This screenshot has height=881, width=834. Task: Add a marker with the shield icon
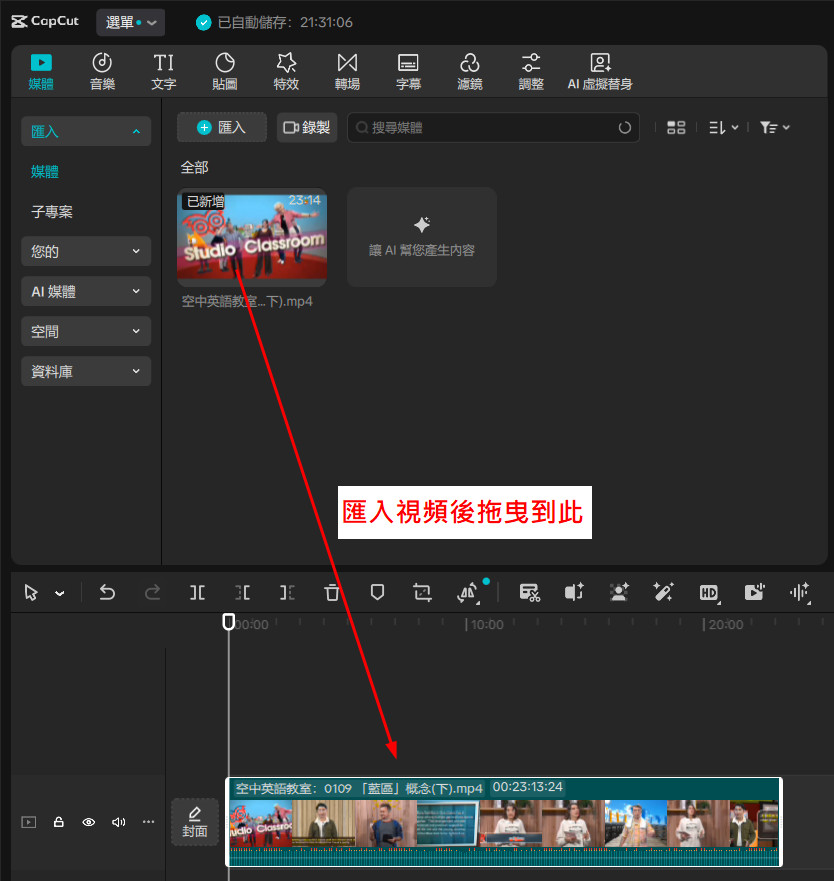tap(377, 592)
